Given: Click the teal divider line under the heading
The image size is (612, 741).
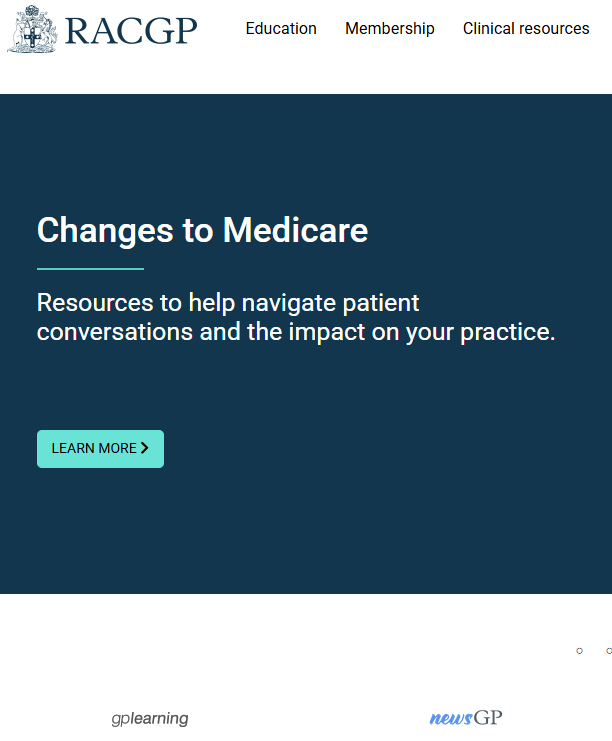Looking at the screenshot, I should click(90, 269).
